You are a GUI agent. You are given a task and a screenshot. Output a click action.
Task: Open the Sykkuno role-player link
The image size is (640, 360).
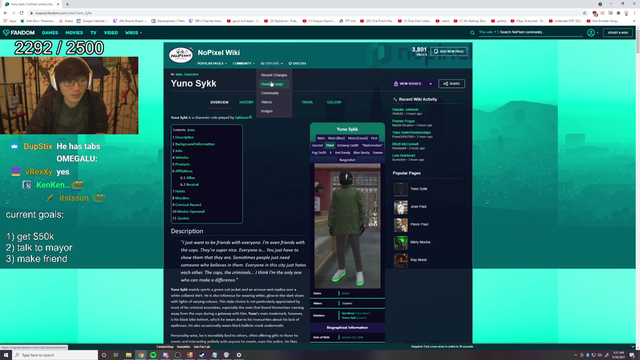point(243,118)
